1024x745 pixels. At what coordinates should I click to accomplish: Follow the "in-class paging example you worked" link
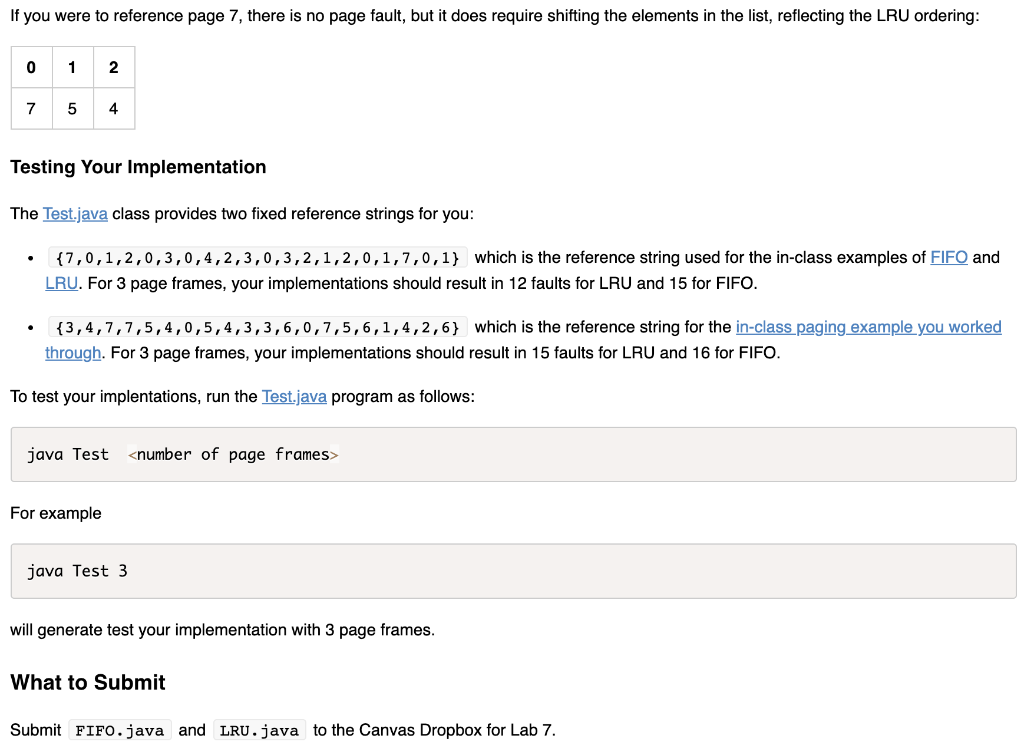869,326
